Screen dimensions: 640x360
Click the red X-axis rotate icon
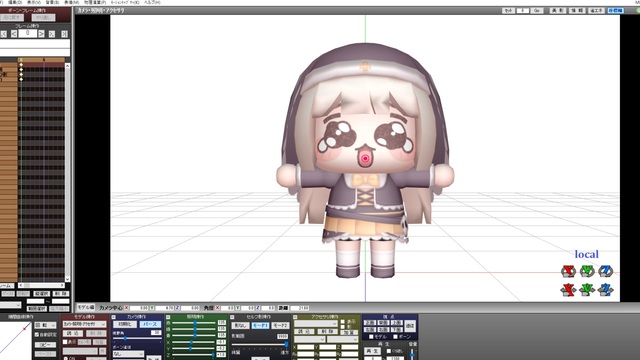[568, 271]
